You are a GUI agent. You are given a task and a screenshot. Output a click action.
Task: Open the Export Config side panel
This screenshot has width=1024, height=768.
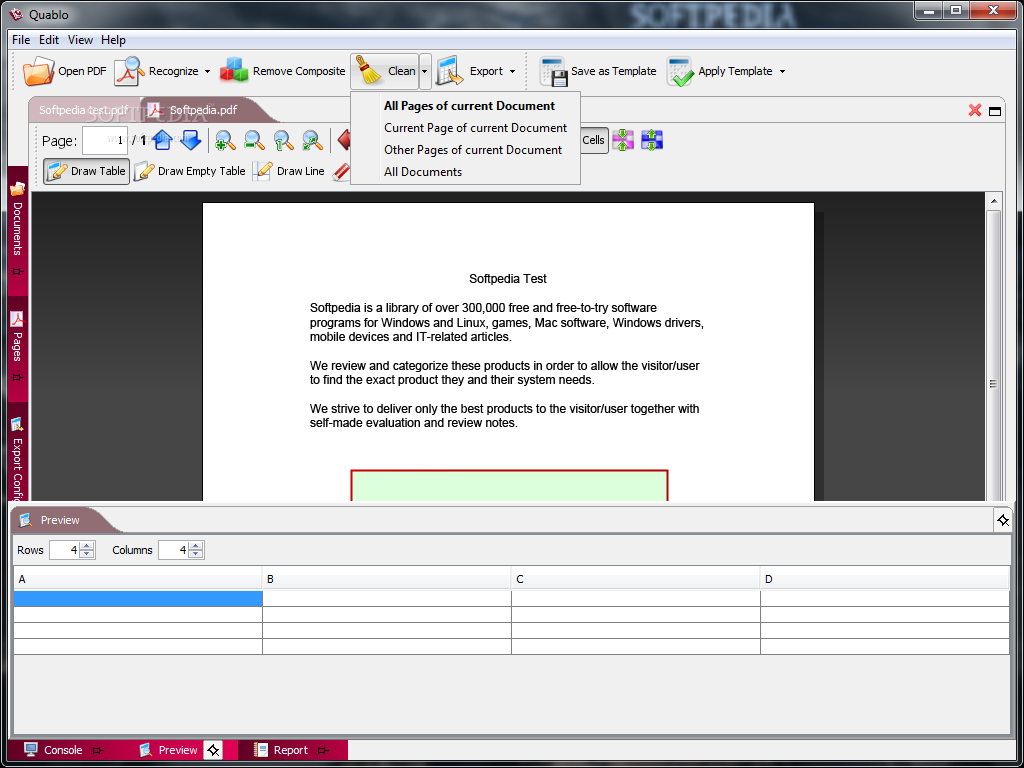(17, 458)
